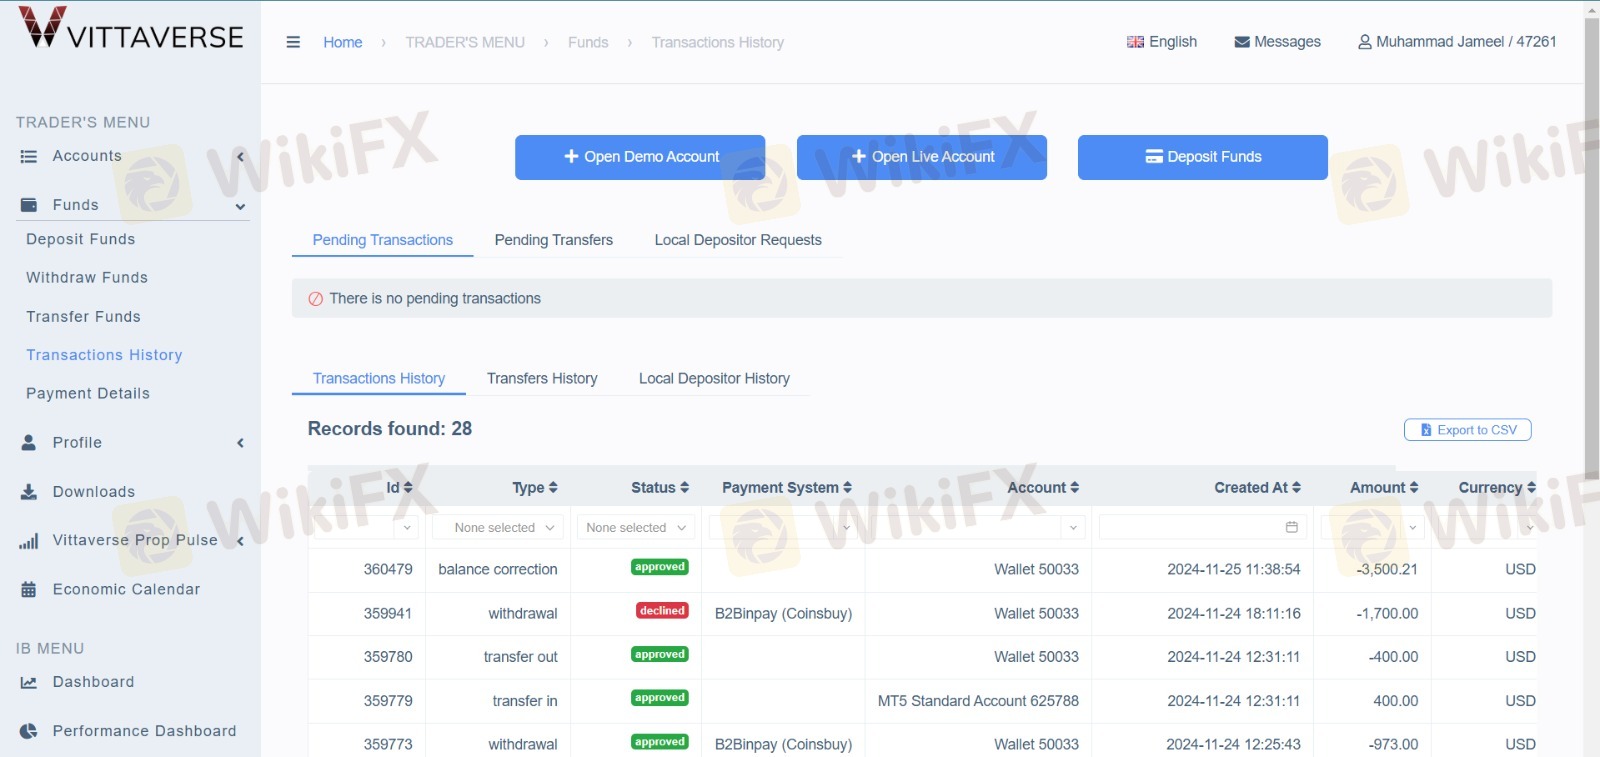Open the Type filter dropdown
Screen dimensions: 1600x757
[x=498, y=527]
